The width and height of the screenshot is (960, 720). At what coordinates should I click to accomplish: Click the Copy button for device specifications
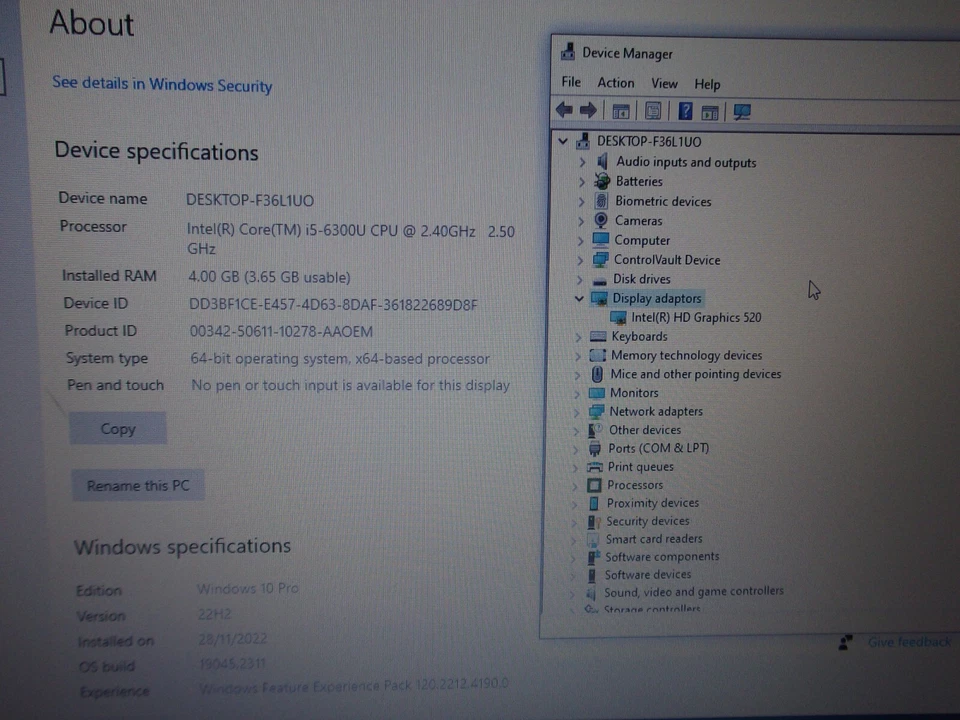(117, 428)
